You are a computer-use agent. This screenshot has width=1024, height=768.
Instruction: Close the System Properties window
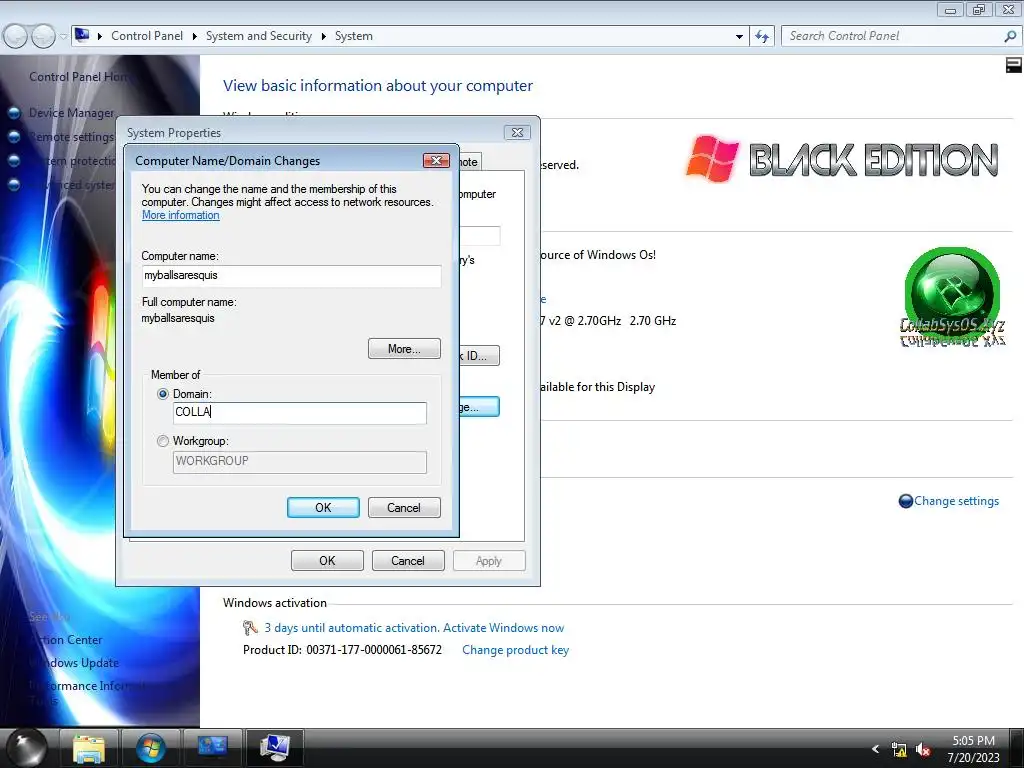tap(517, 133)
